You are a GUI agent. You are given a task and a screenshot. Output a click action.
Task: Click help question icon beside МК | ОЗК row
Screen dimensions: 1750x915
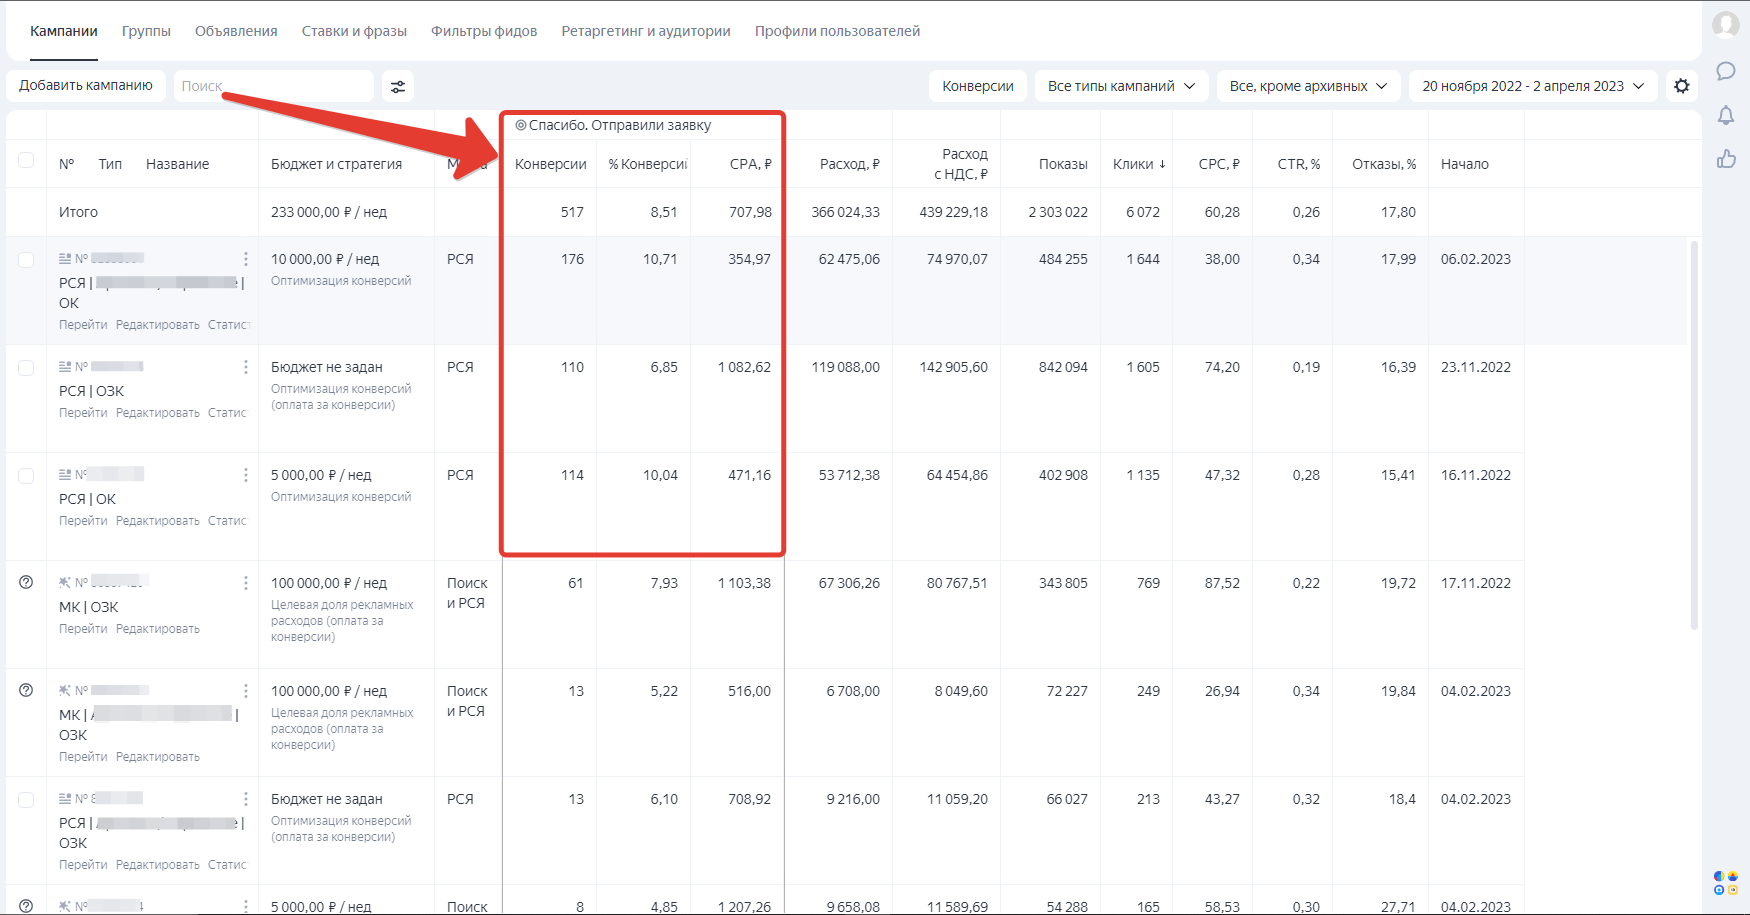[26, 582]
